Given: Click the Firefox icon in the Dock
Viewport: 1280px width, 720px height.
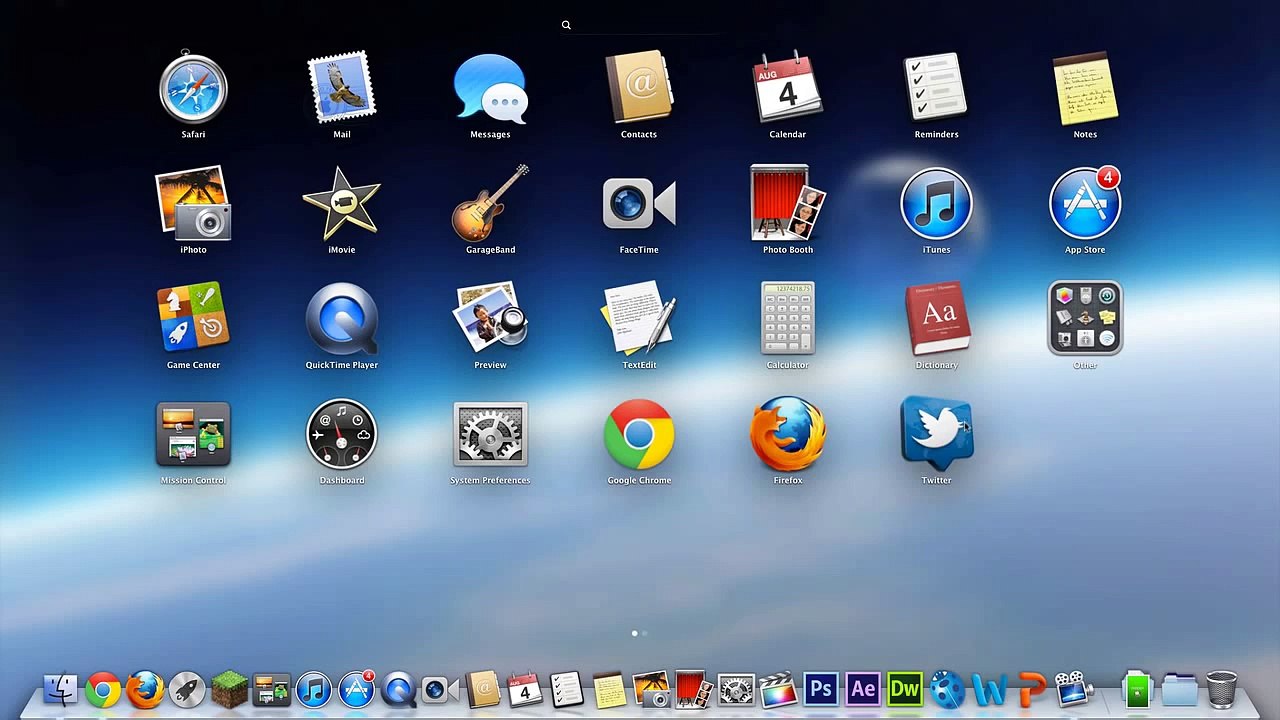Looking at the screenshot, I should coord(144,689).
